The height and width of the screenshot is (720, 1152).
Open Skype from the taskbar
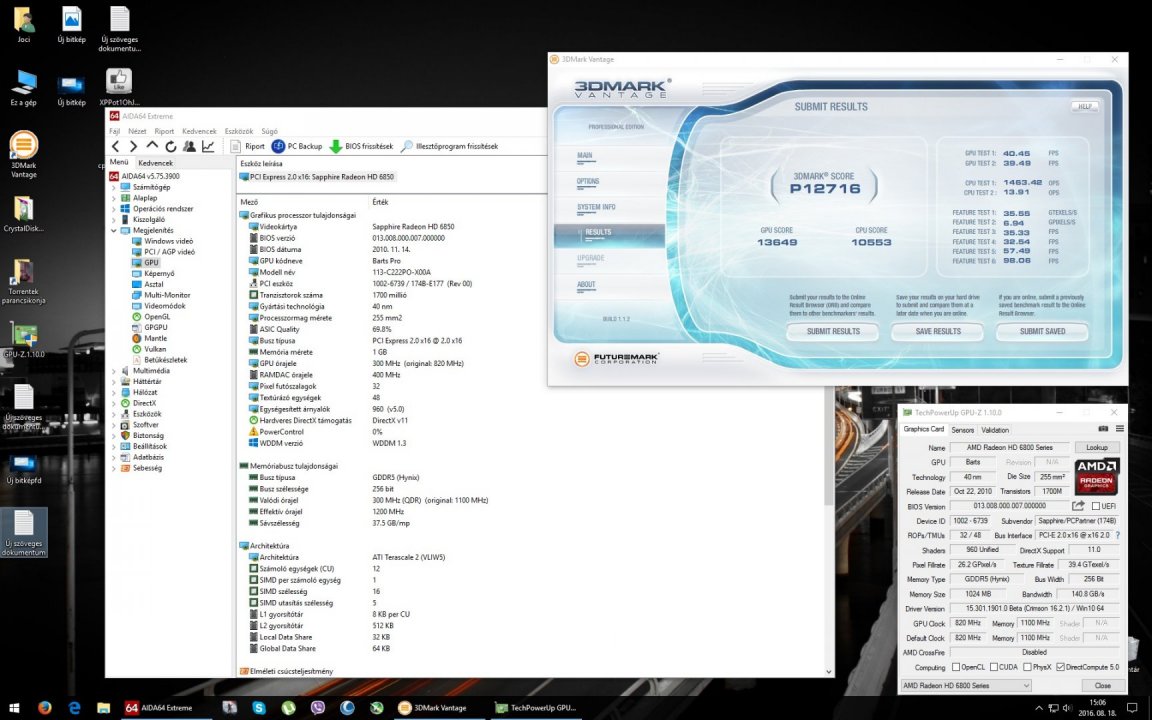(x=259, y=708)
